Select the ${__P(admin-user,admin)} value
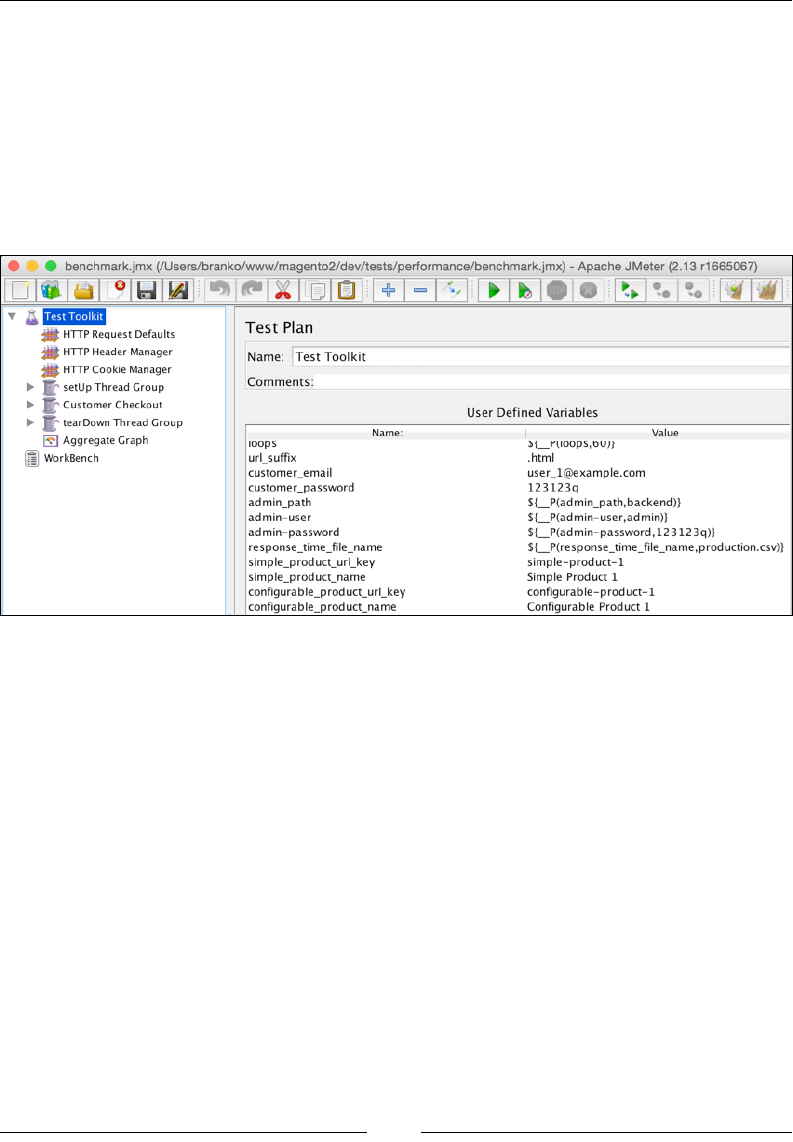 597,517
